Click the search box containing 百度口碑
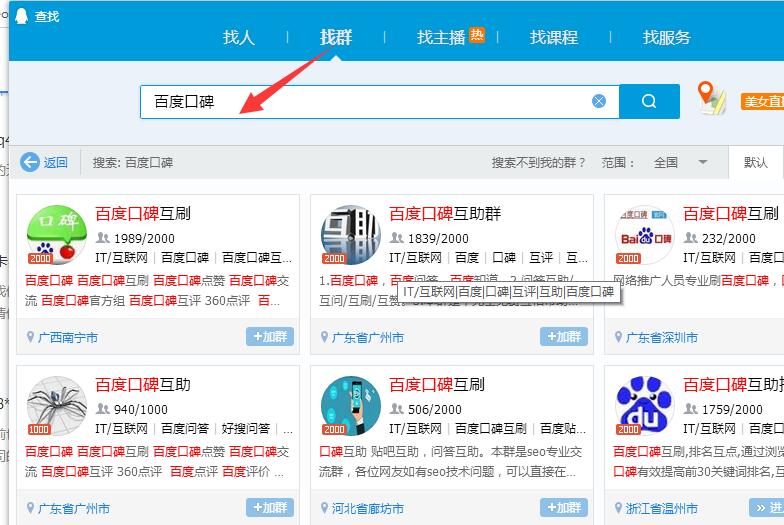Image resolution: width=784 pixels, height=525 pixels. click(x=380, y=102)
